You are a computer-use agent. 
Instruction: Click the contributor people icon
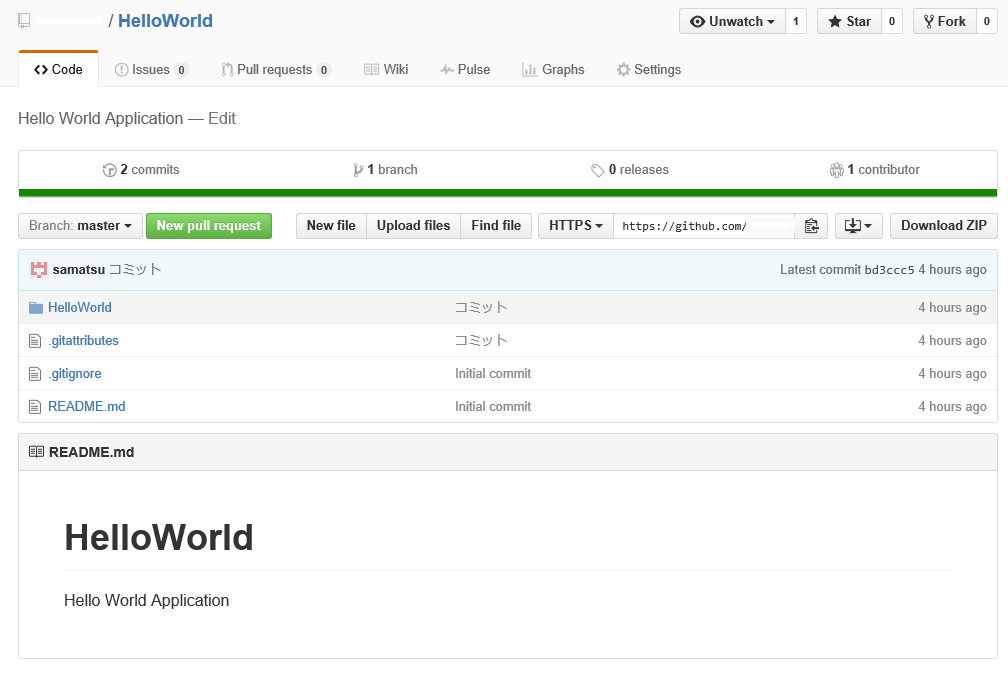(x=836, y=170)
